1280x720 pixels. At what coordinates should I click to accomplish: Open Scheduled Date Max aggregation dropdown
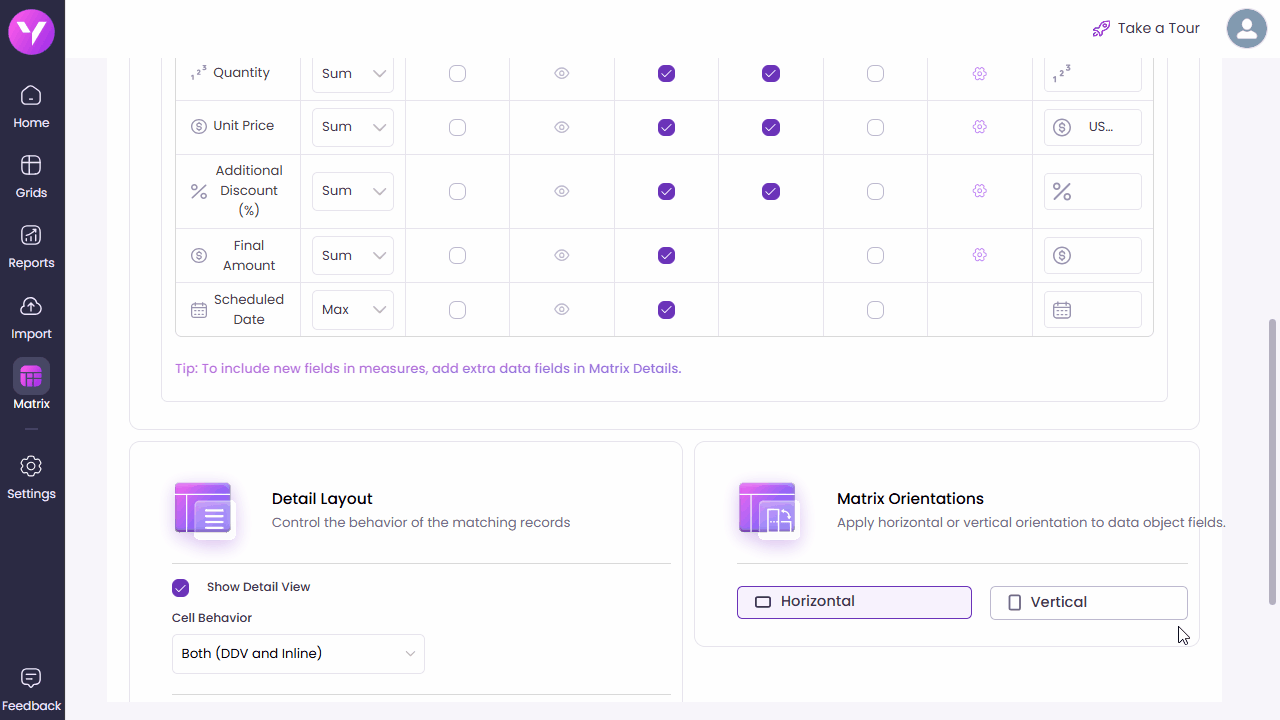(x=353, y=310)
